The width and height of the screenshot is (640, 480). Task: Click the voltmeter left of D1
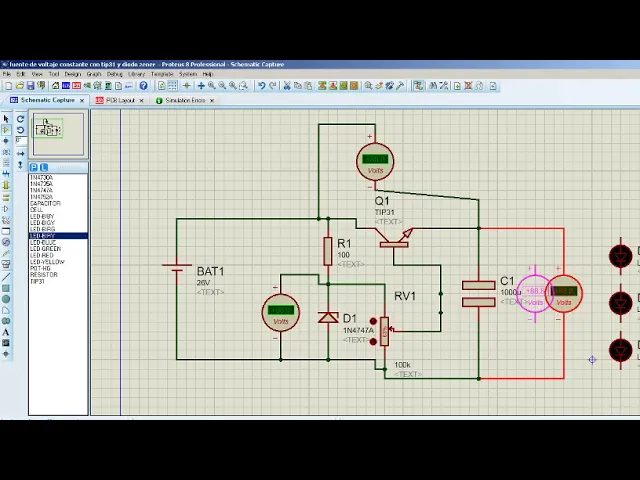[281, 313]
